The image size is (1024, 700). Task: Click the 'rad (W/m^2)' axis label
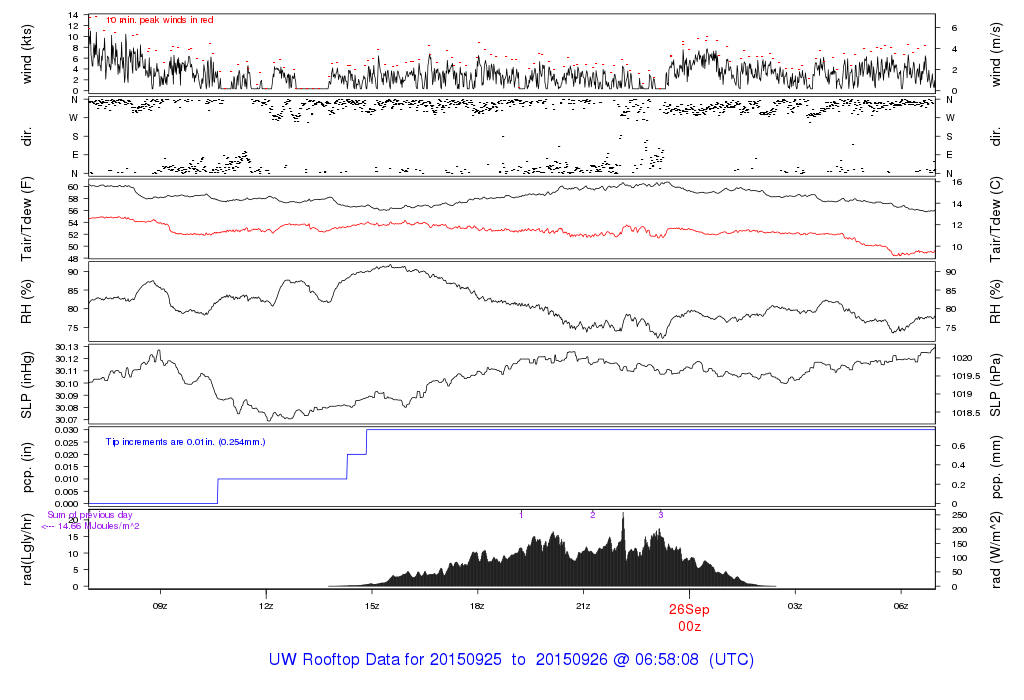pyautogui.click(x=996, y=550)
